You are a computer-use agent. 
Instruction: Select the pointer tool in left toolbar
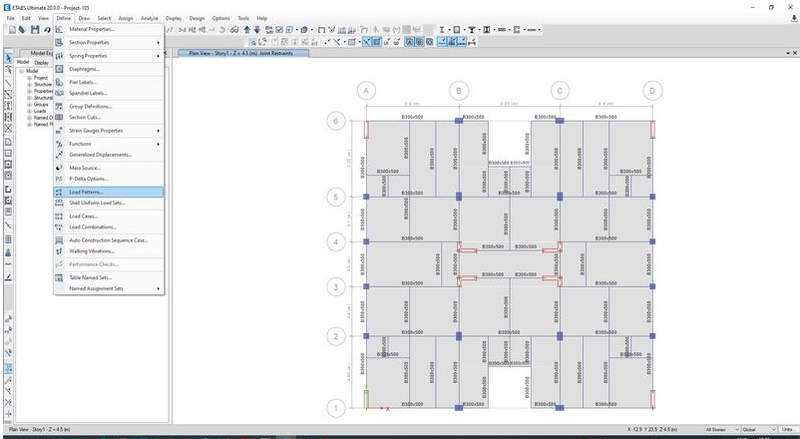click(x=8, y=58)
